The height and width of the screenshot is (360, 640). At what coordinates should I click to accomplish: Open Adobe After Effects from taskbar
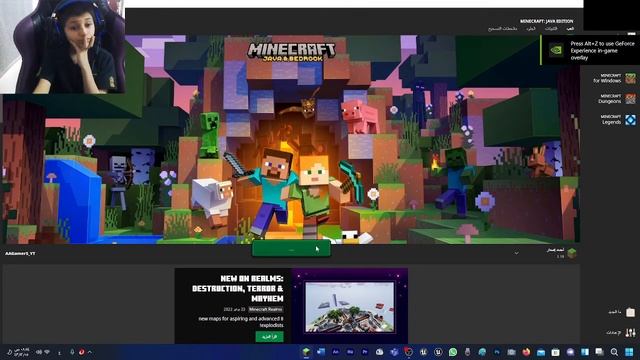pyautogui.click(x=336, y=352)
